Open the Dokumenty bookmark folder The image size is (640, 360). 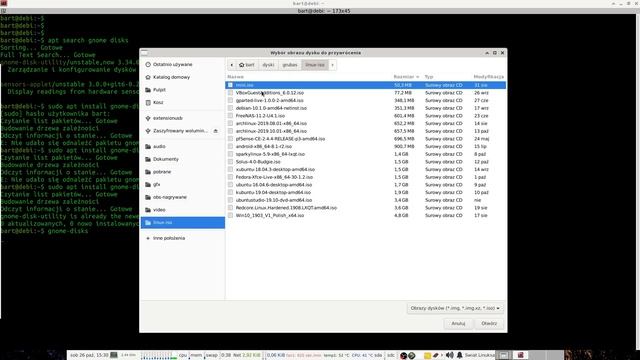(182, 159)
